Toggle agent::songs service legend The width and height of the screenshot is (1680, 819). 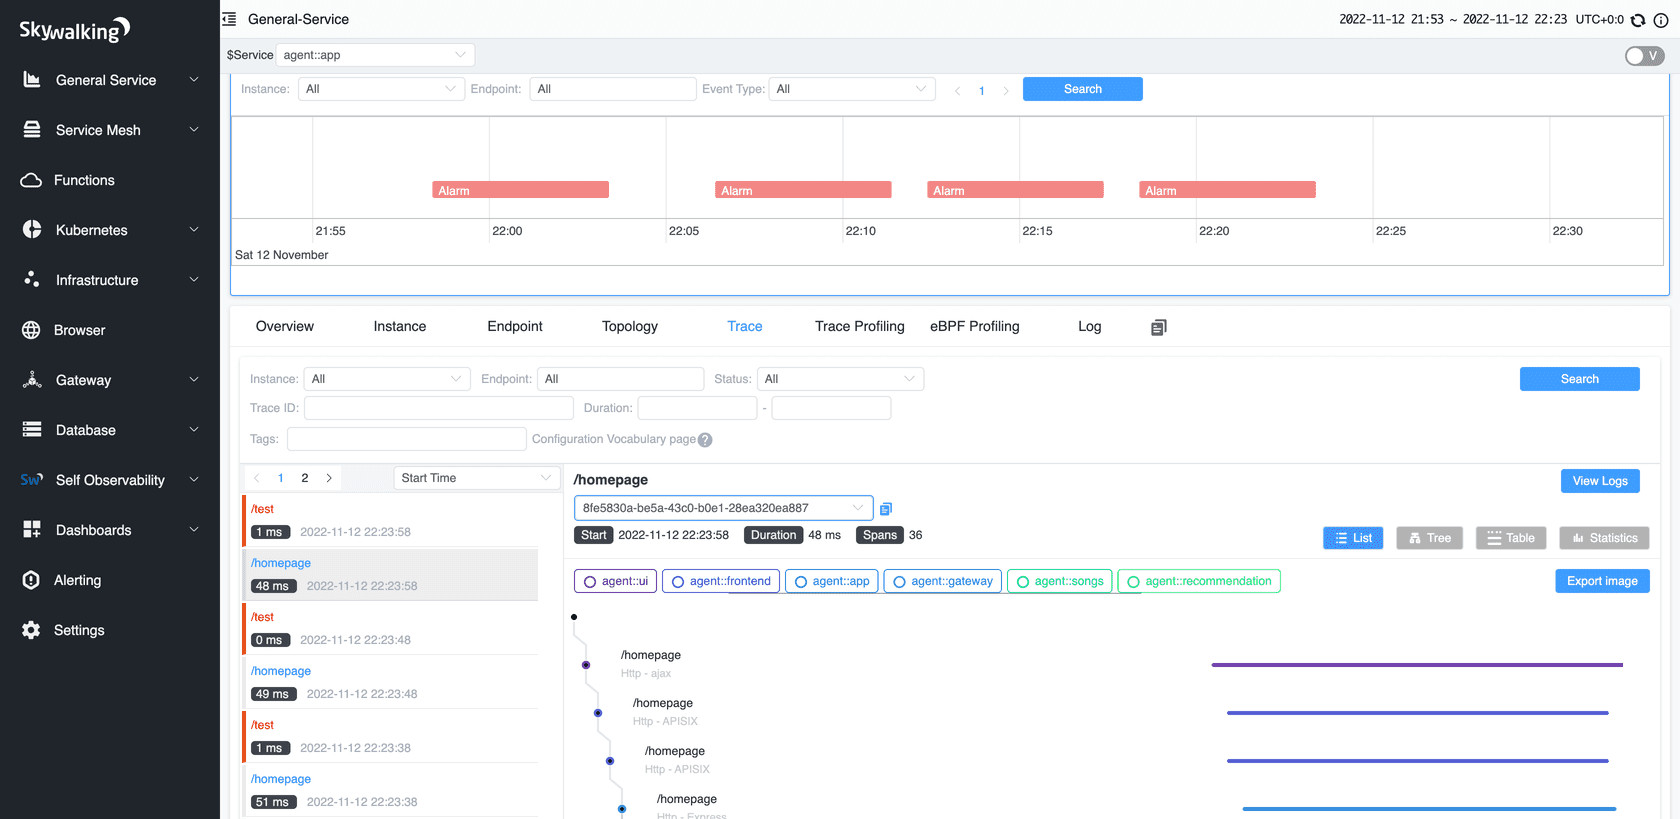coord(1060,581)
